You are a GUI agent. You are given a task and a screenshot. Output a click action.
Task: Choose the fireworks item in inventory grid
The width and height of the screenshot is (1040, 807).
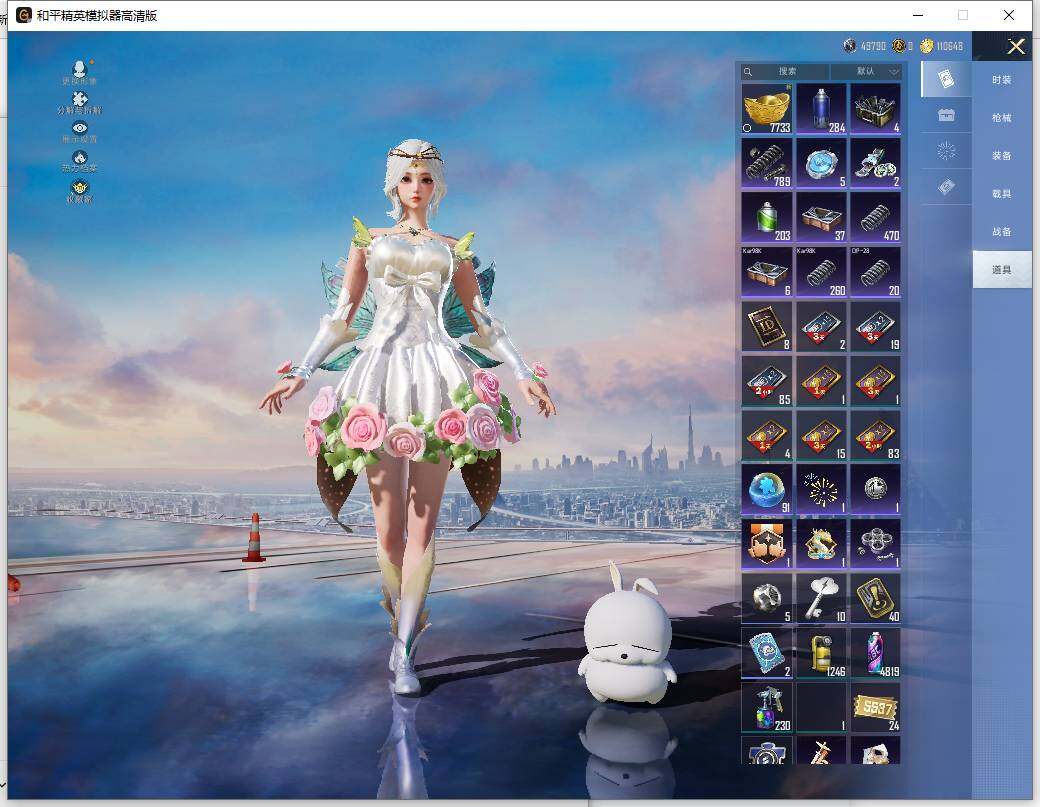(x=821, y=488)
